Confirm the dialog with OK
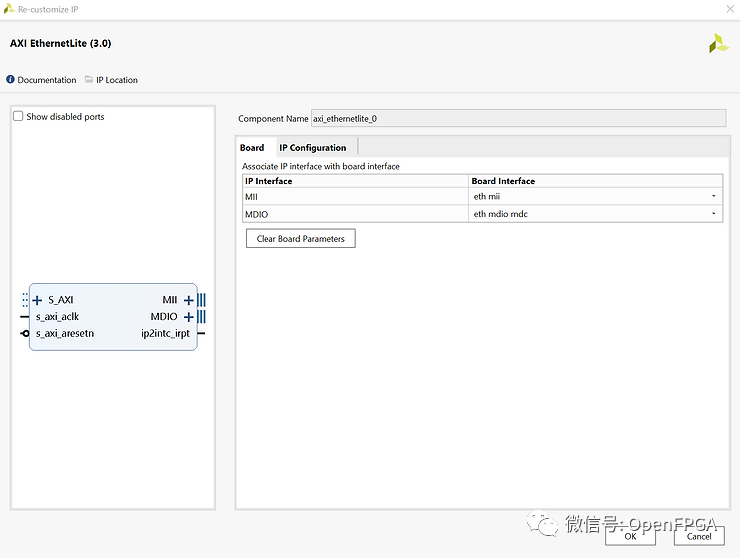The height and width of the screenshot is (558, 740). tap(630, 536)
